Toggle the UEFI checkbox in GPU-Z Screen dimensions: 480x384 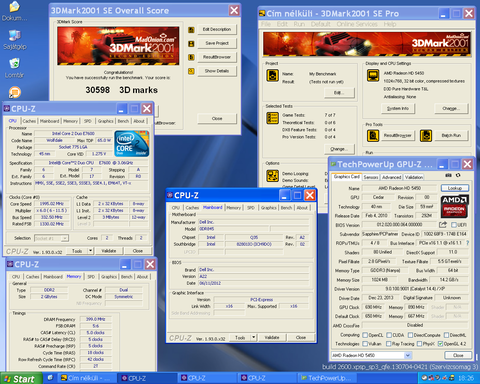click(x=454, y=225)
